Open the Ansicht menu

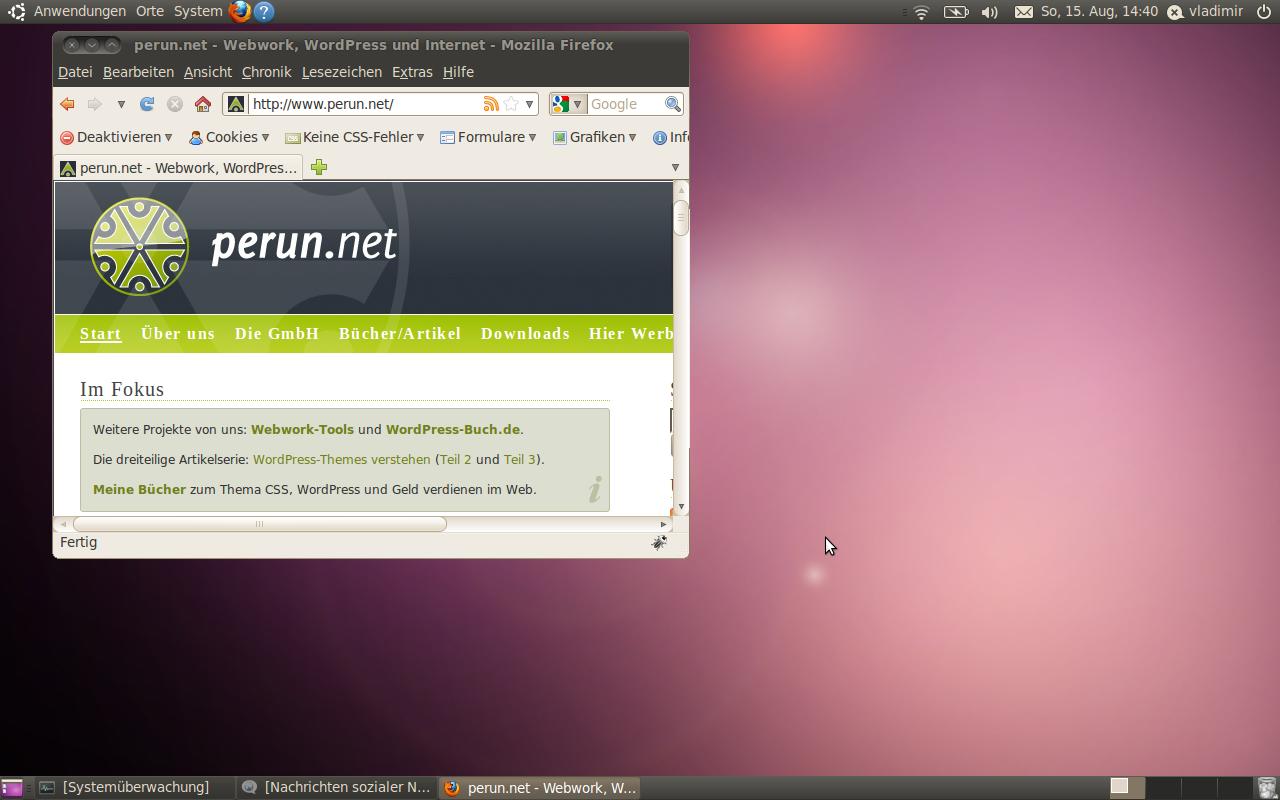point(208,72)
